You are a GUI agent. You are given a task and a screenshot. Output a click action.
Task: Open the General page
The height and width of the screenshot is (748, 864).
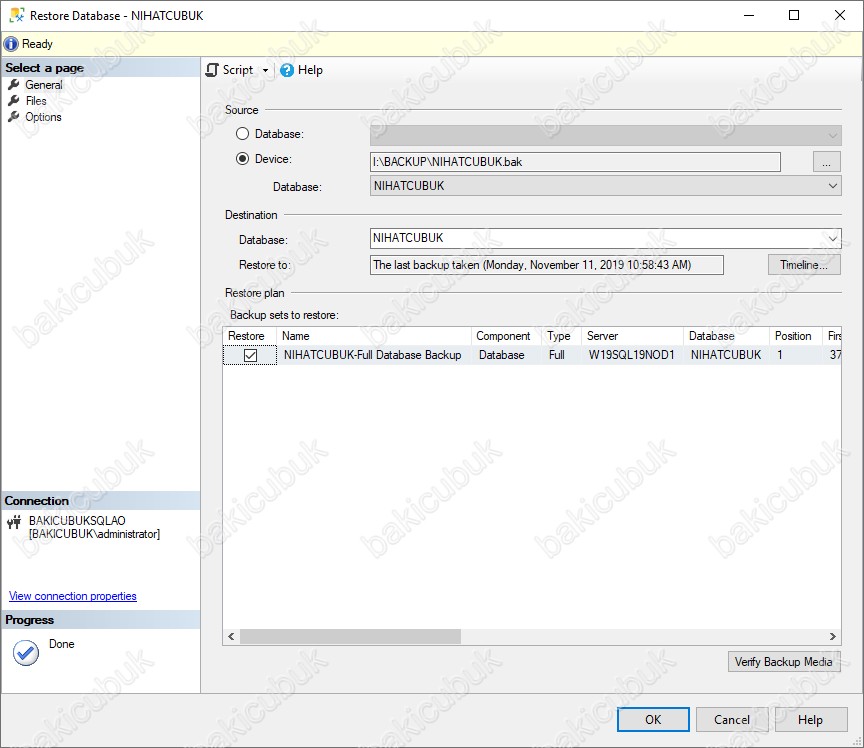pos(44,85)
